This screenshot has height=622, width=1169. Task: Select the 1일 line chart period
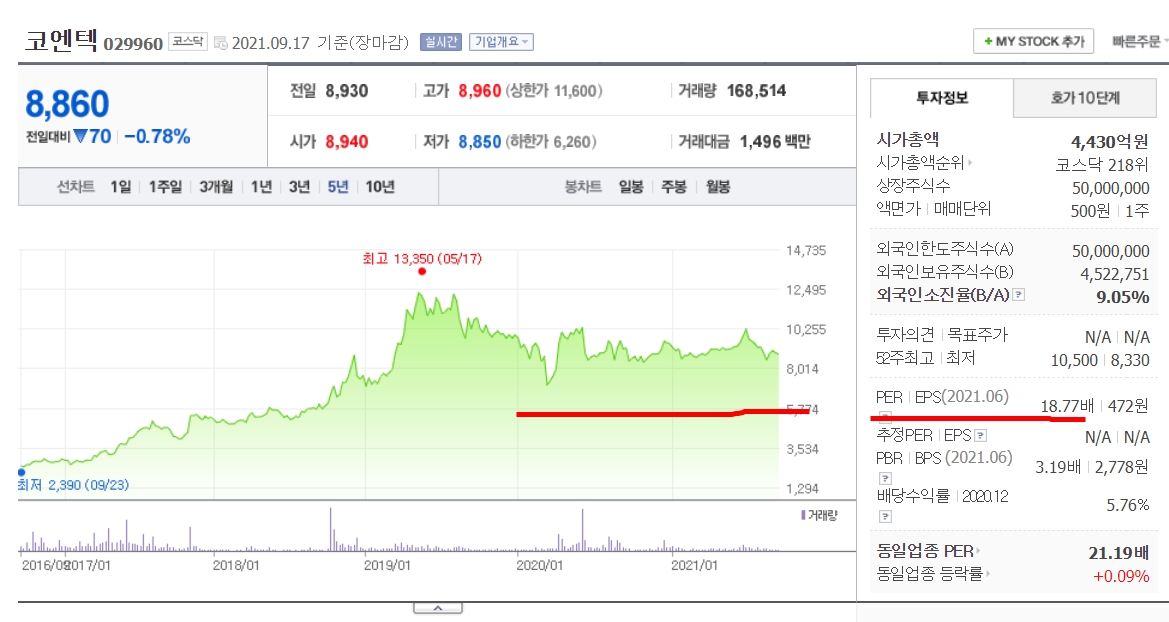[120, 186]
